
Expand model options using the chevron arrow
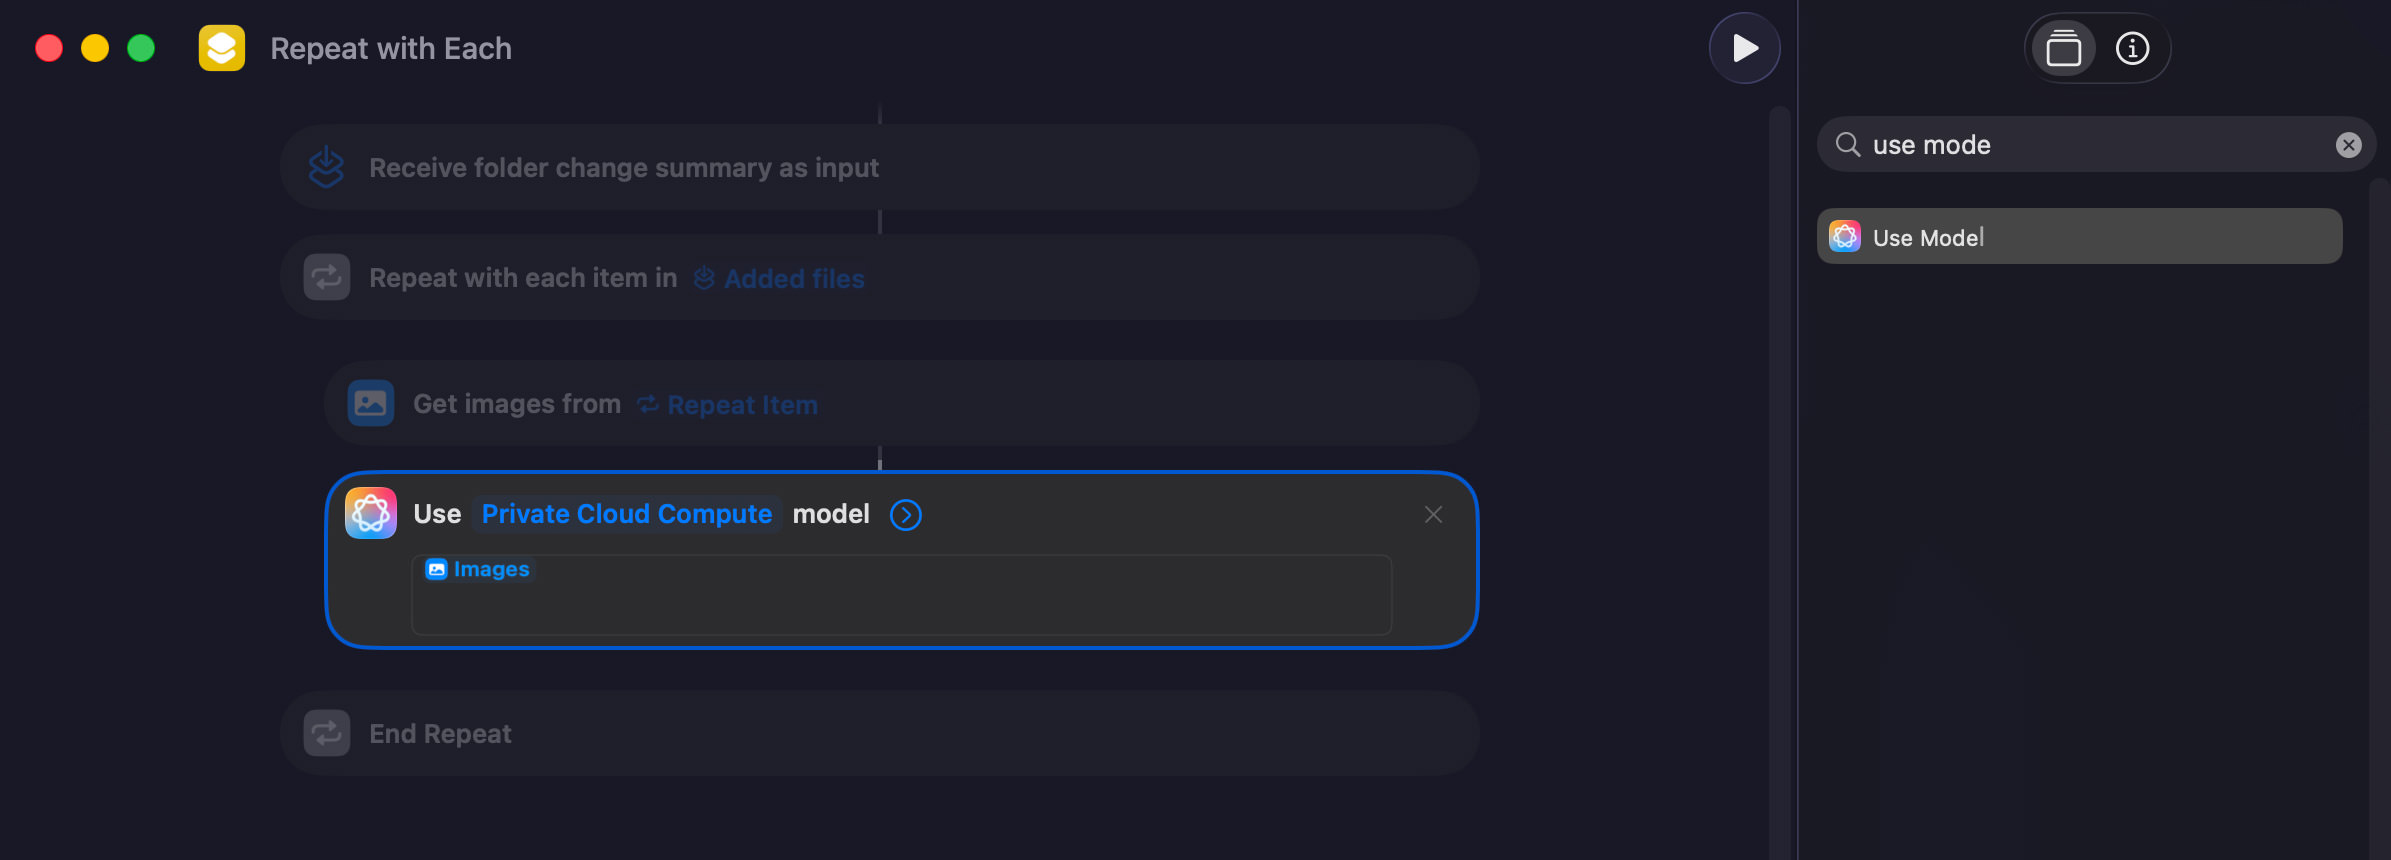tap(905, 514)
